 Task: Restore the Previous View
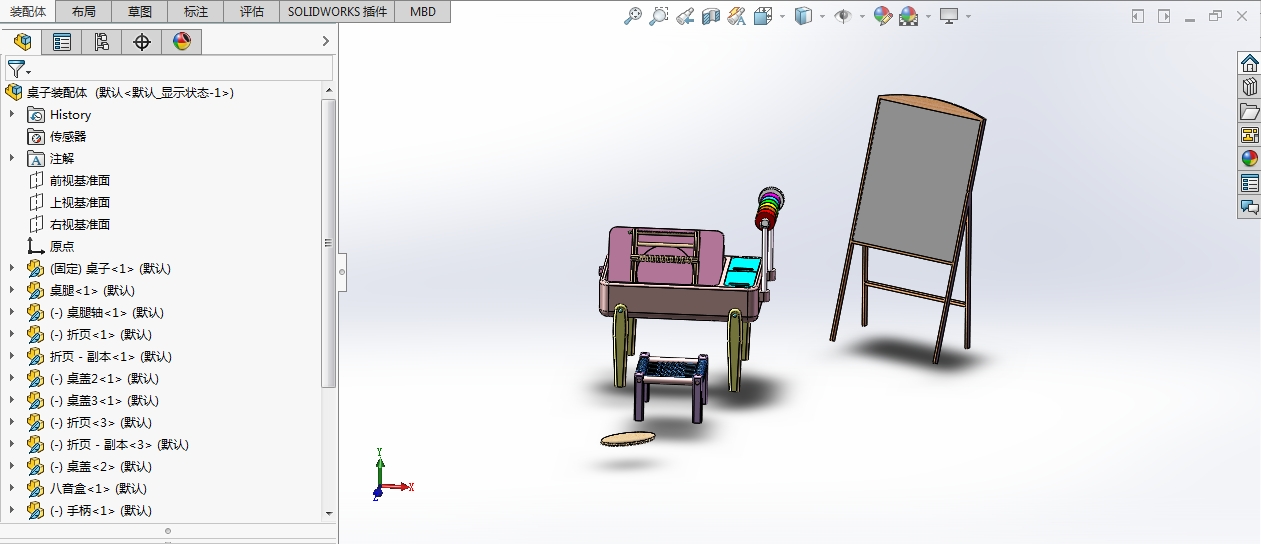(685, 16)
